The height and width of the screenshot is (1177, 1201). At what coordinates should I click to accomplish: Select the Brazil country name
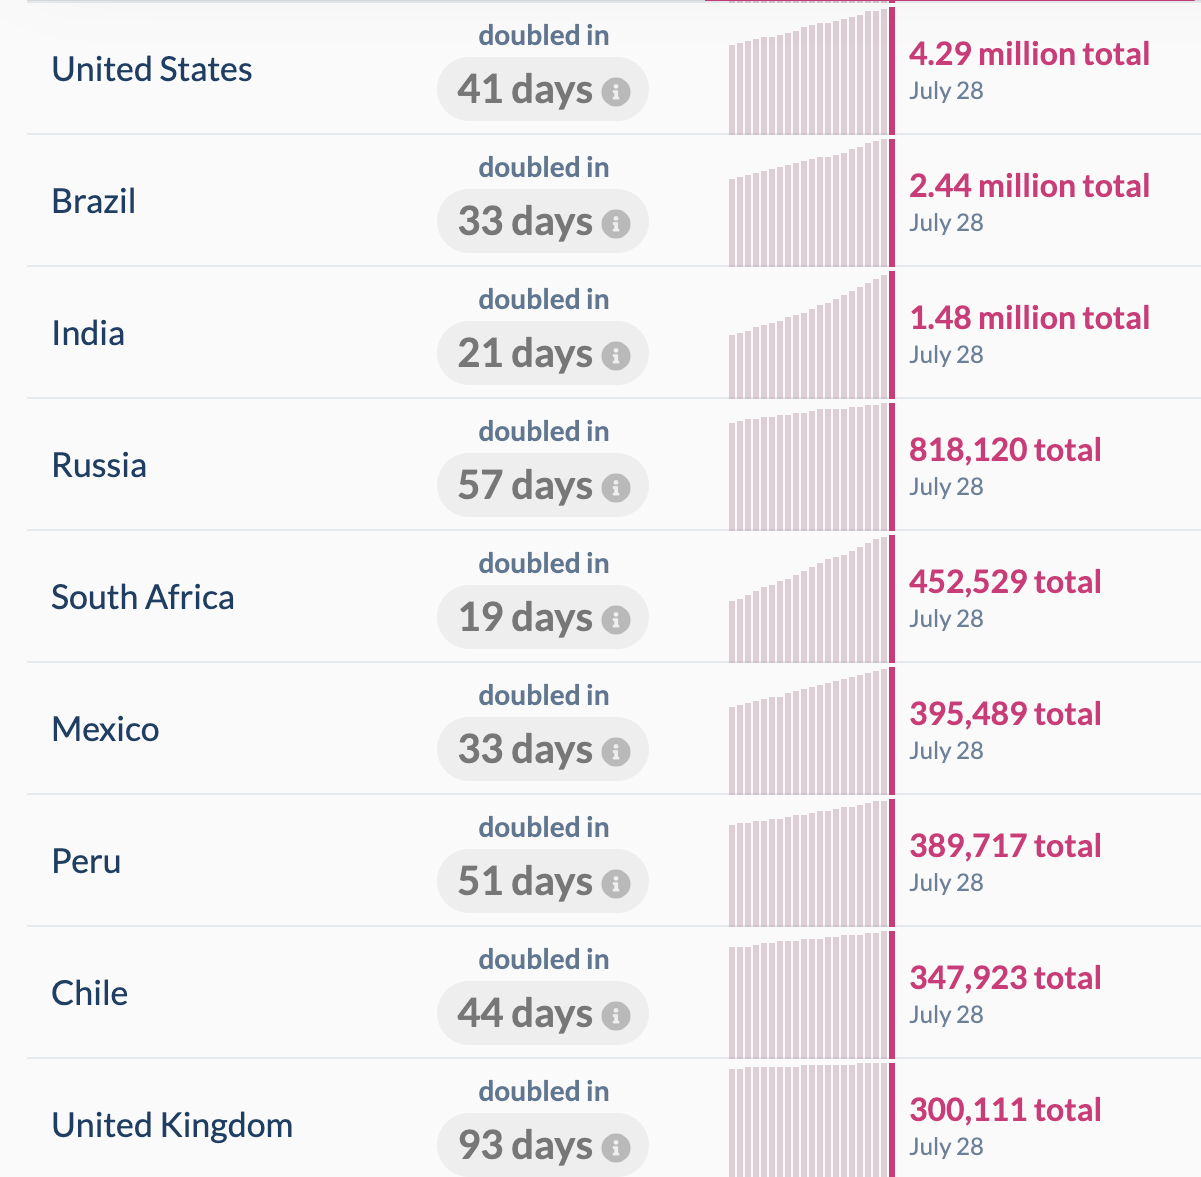[x=94, y=201]
